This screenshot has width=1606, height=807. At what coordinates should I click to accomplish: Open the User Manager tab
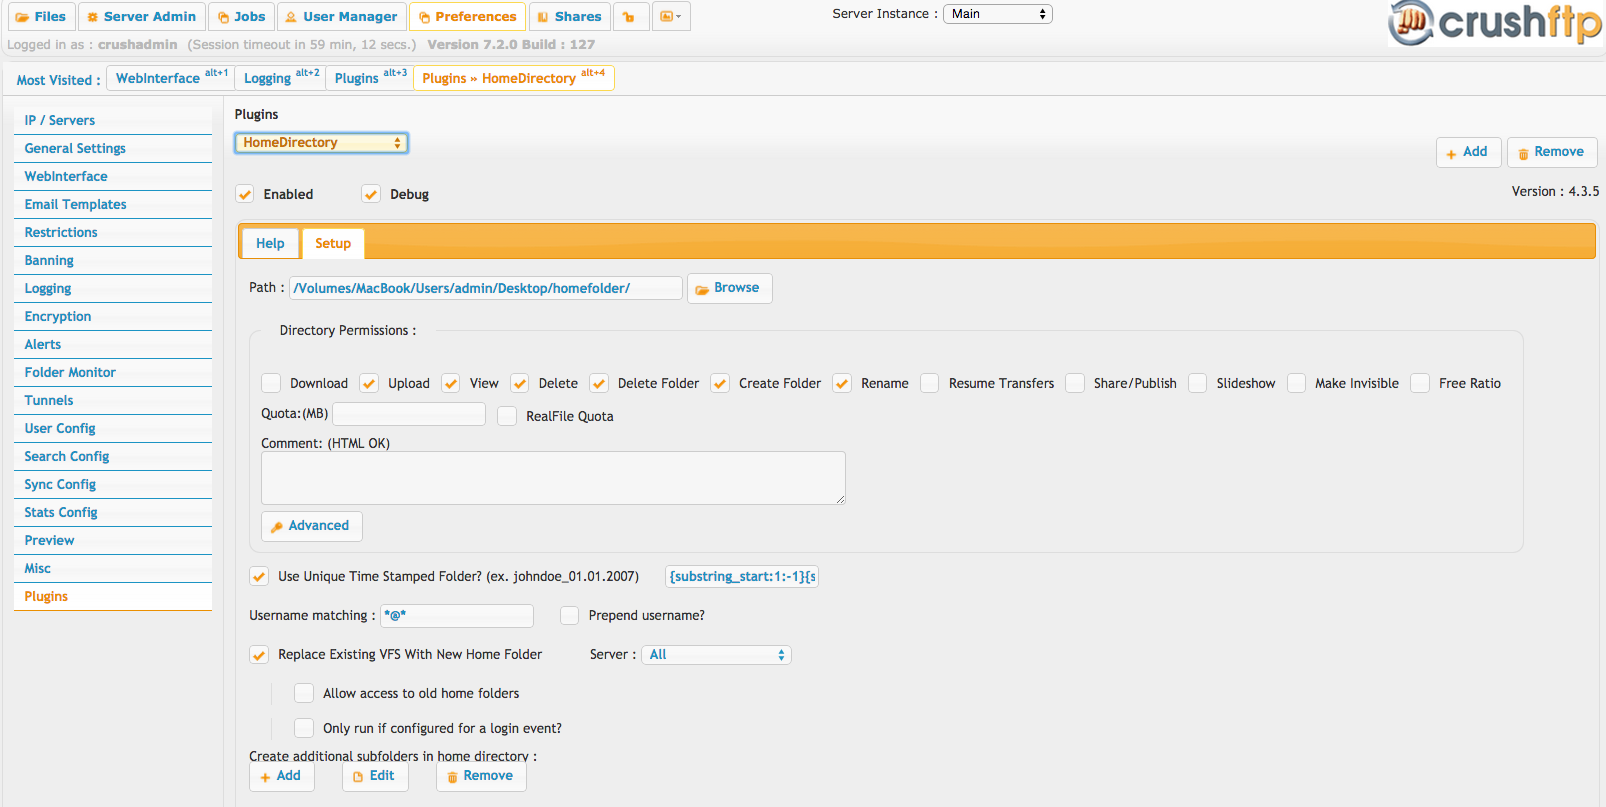[x=342, y=17]
